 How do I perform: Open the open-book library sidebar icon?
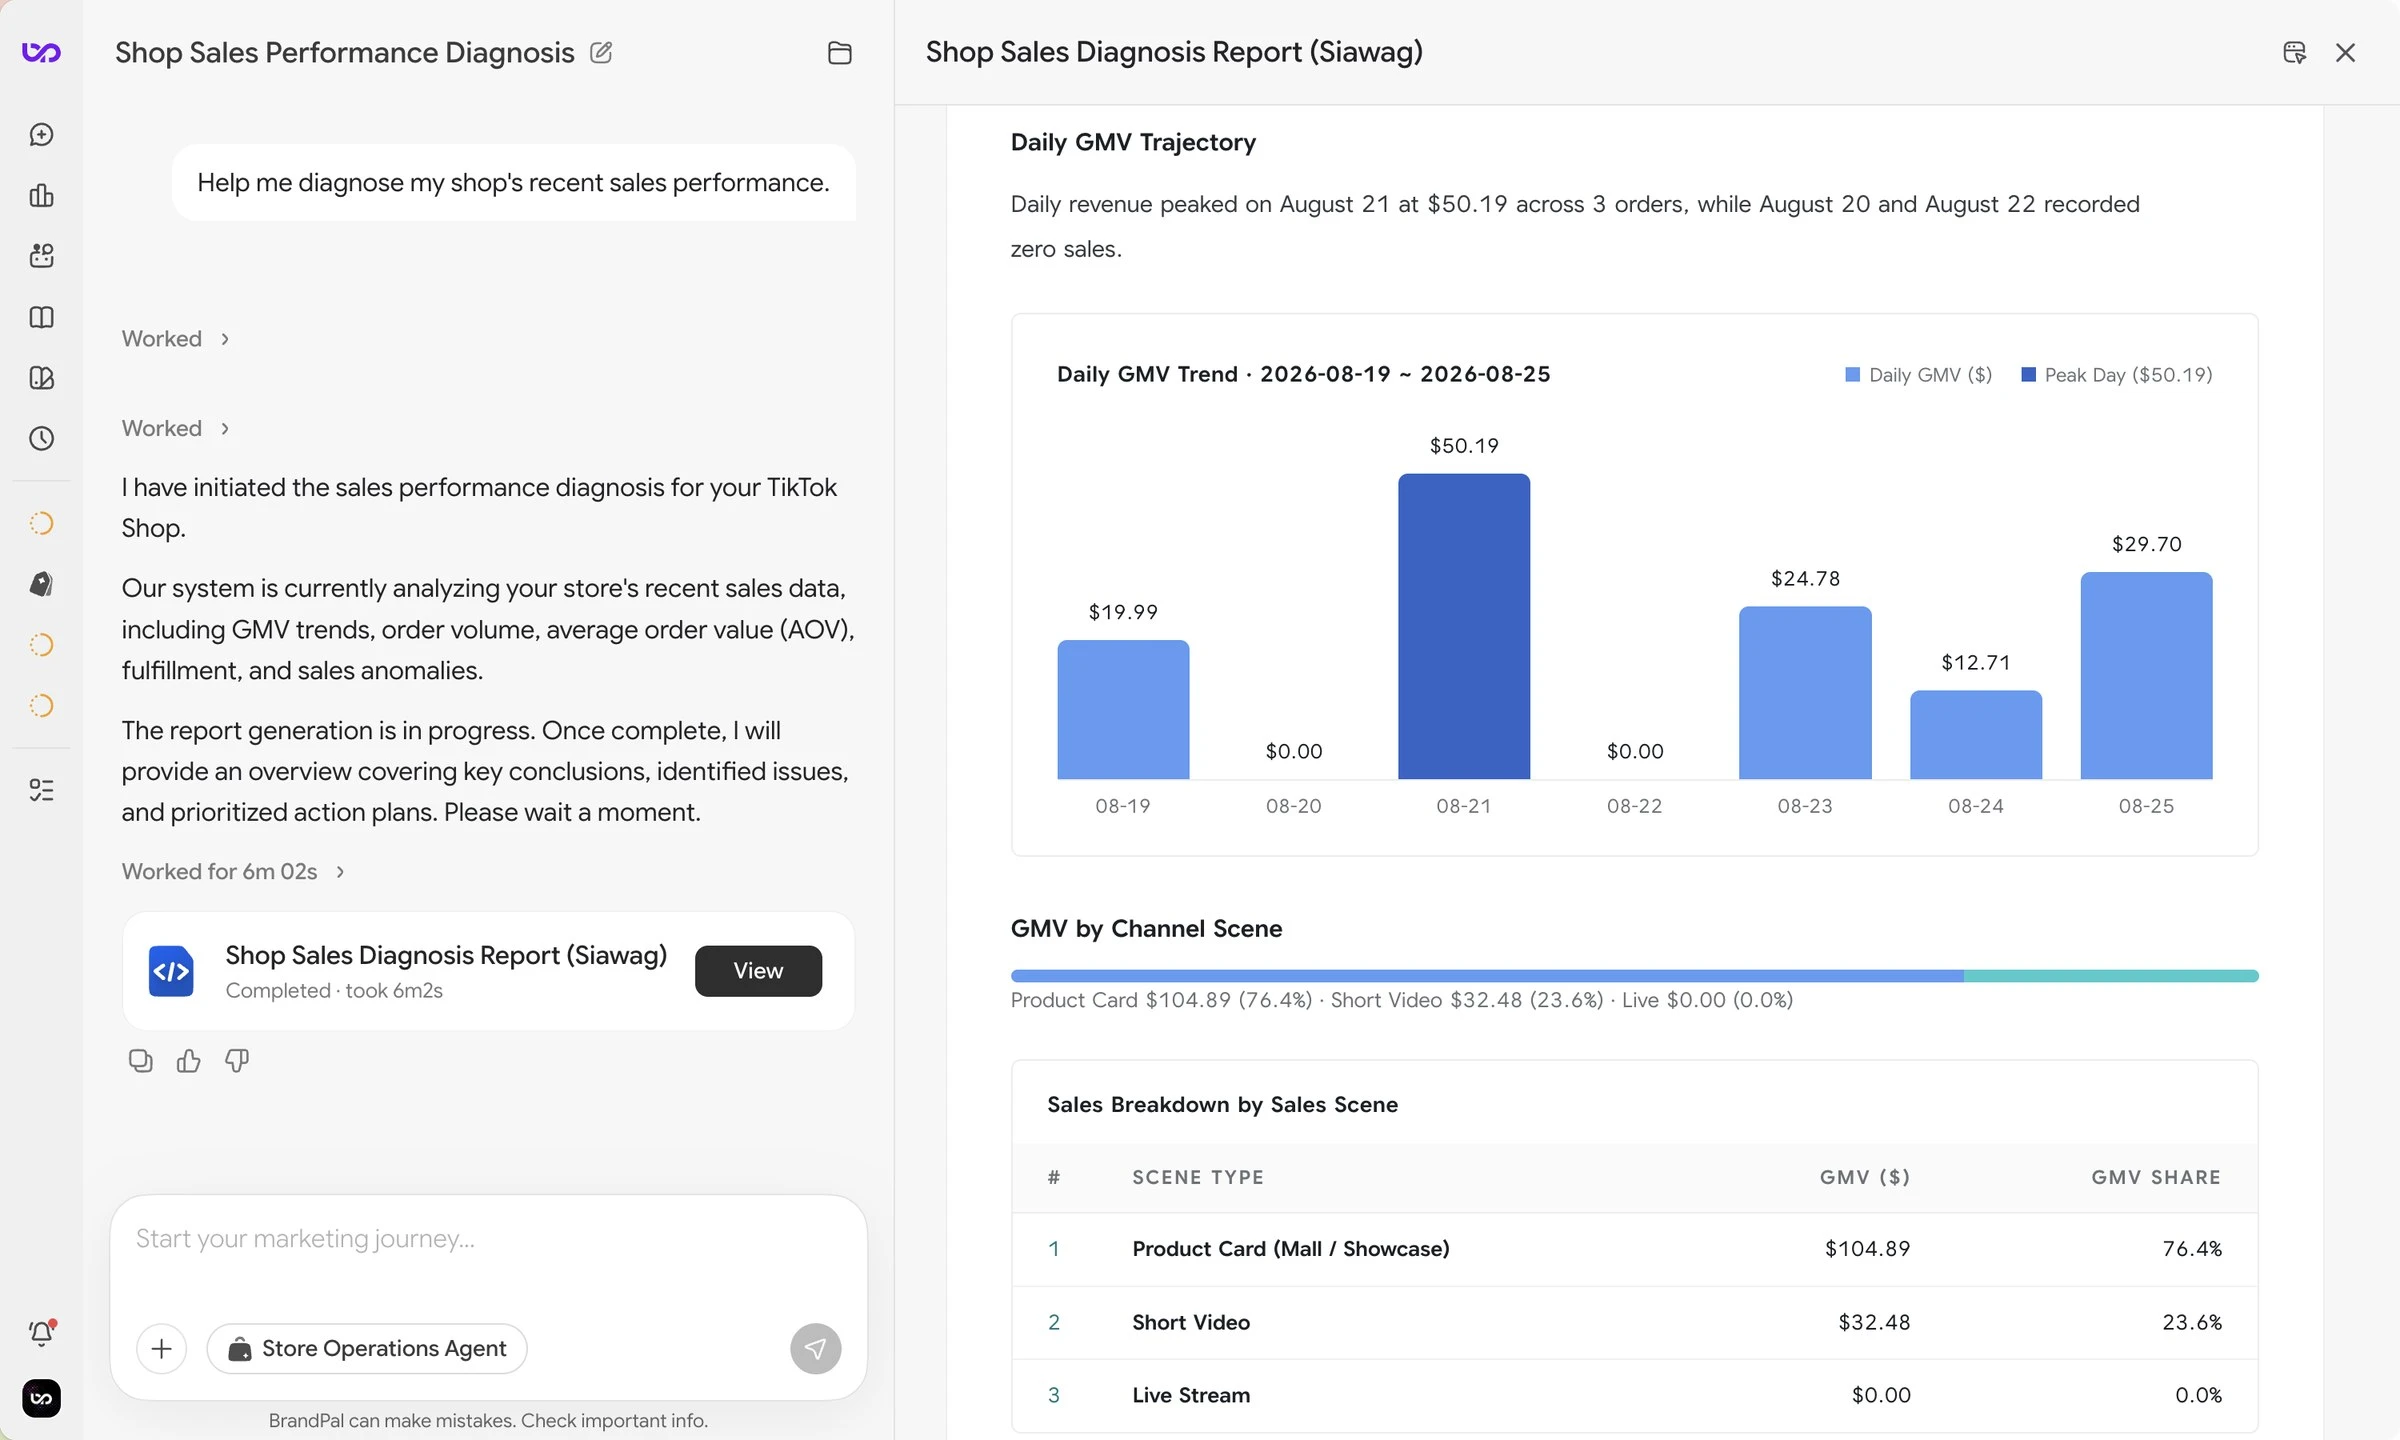(x=41, y=317)
